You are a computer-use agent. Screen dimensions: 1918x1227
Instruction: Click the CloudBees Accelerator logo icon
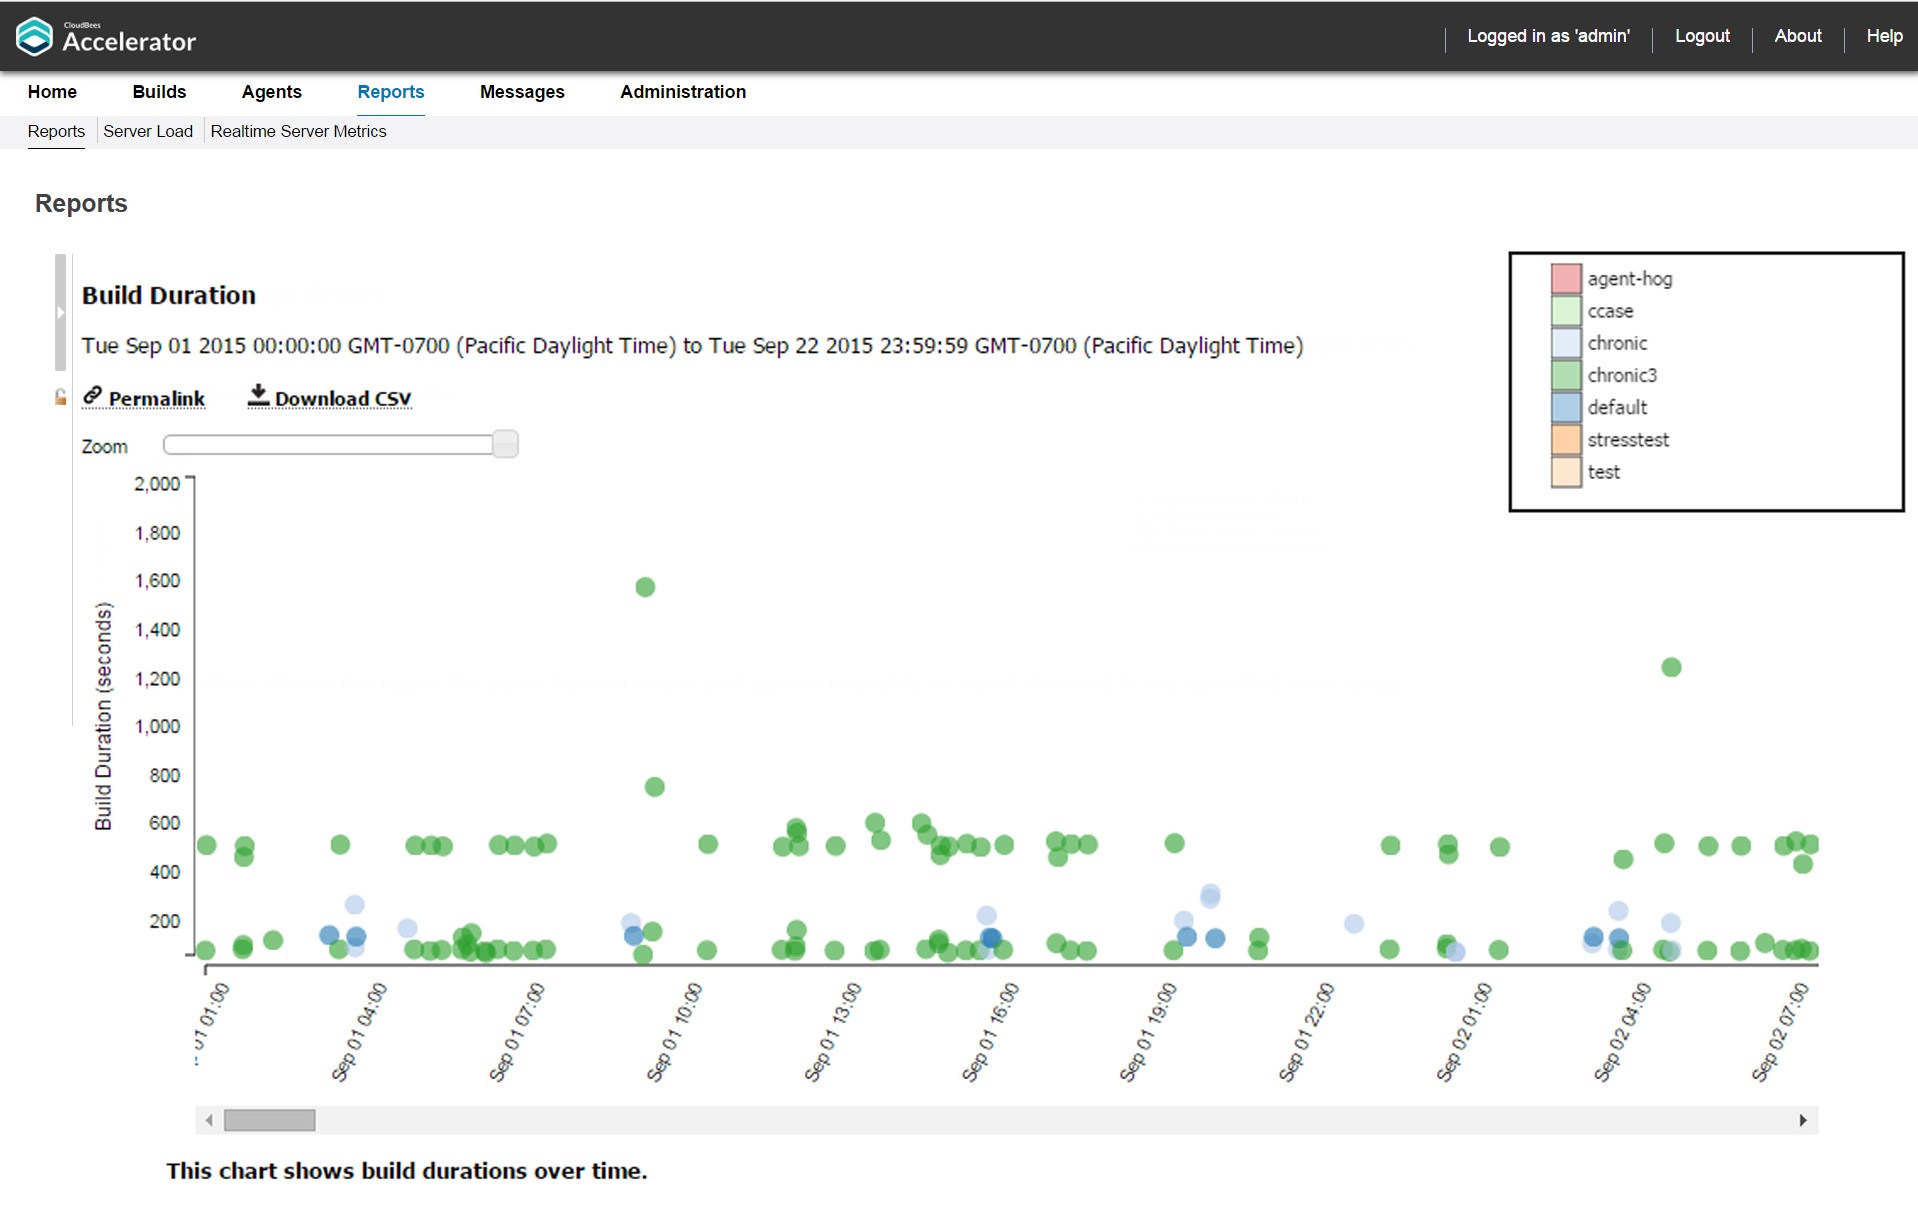34,37
